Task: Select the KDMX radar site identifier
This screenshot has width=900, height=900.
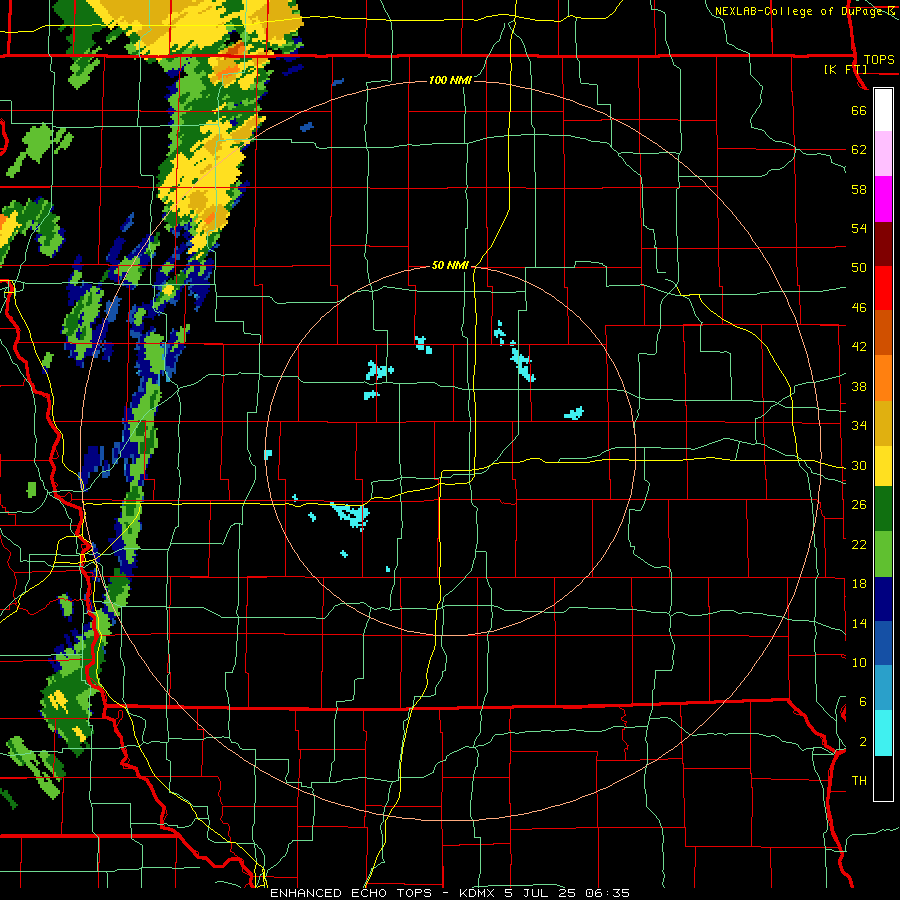Action: click(477, 893)
